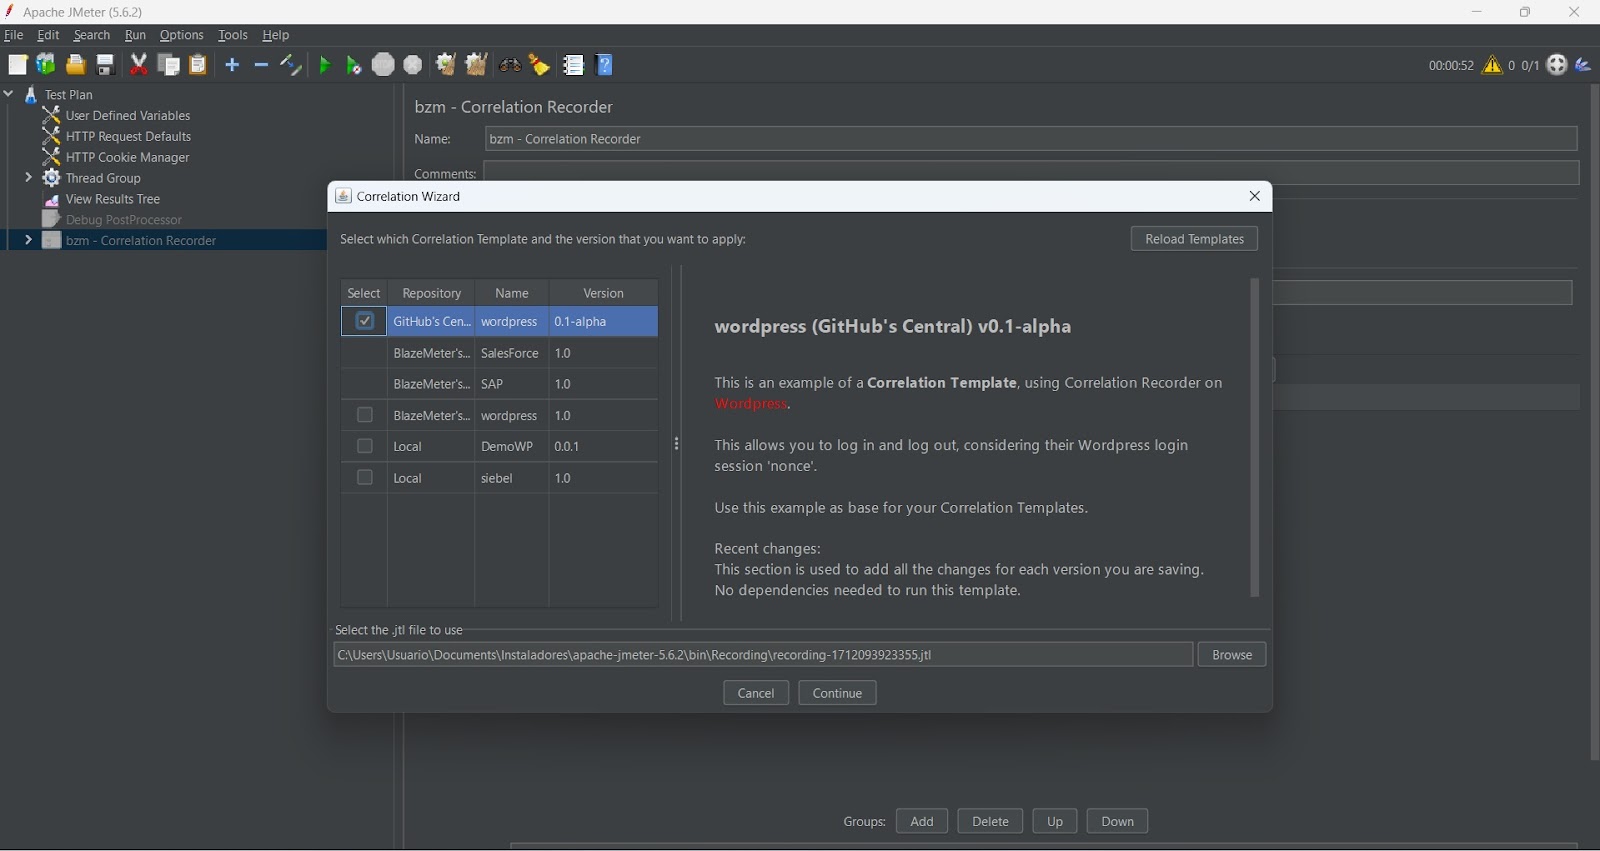Click the SalesForce template row name
Screen dimensions: 1600x851
[510, 353]
